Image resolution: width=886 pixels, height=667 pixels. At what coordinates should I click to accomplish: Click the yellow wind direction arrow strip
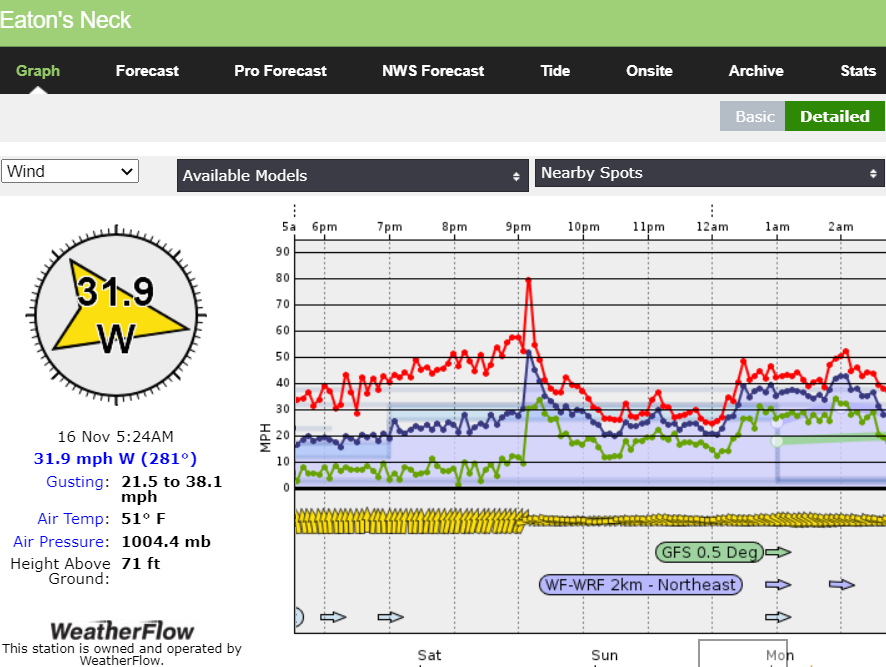pyautogui.click(x=590, y=521)
